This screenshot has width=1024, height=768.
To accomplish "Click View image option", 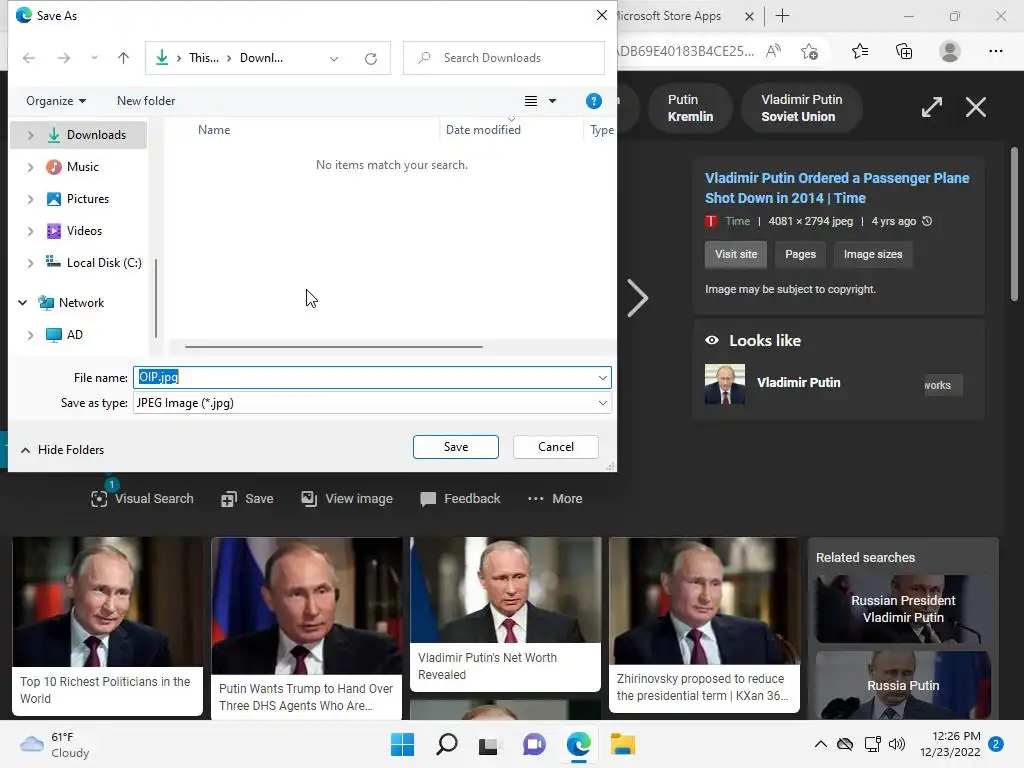I will coord(347,499).
